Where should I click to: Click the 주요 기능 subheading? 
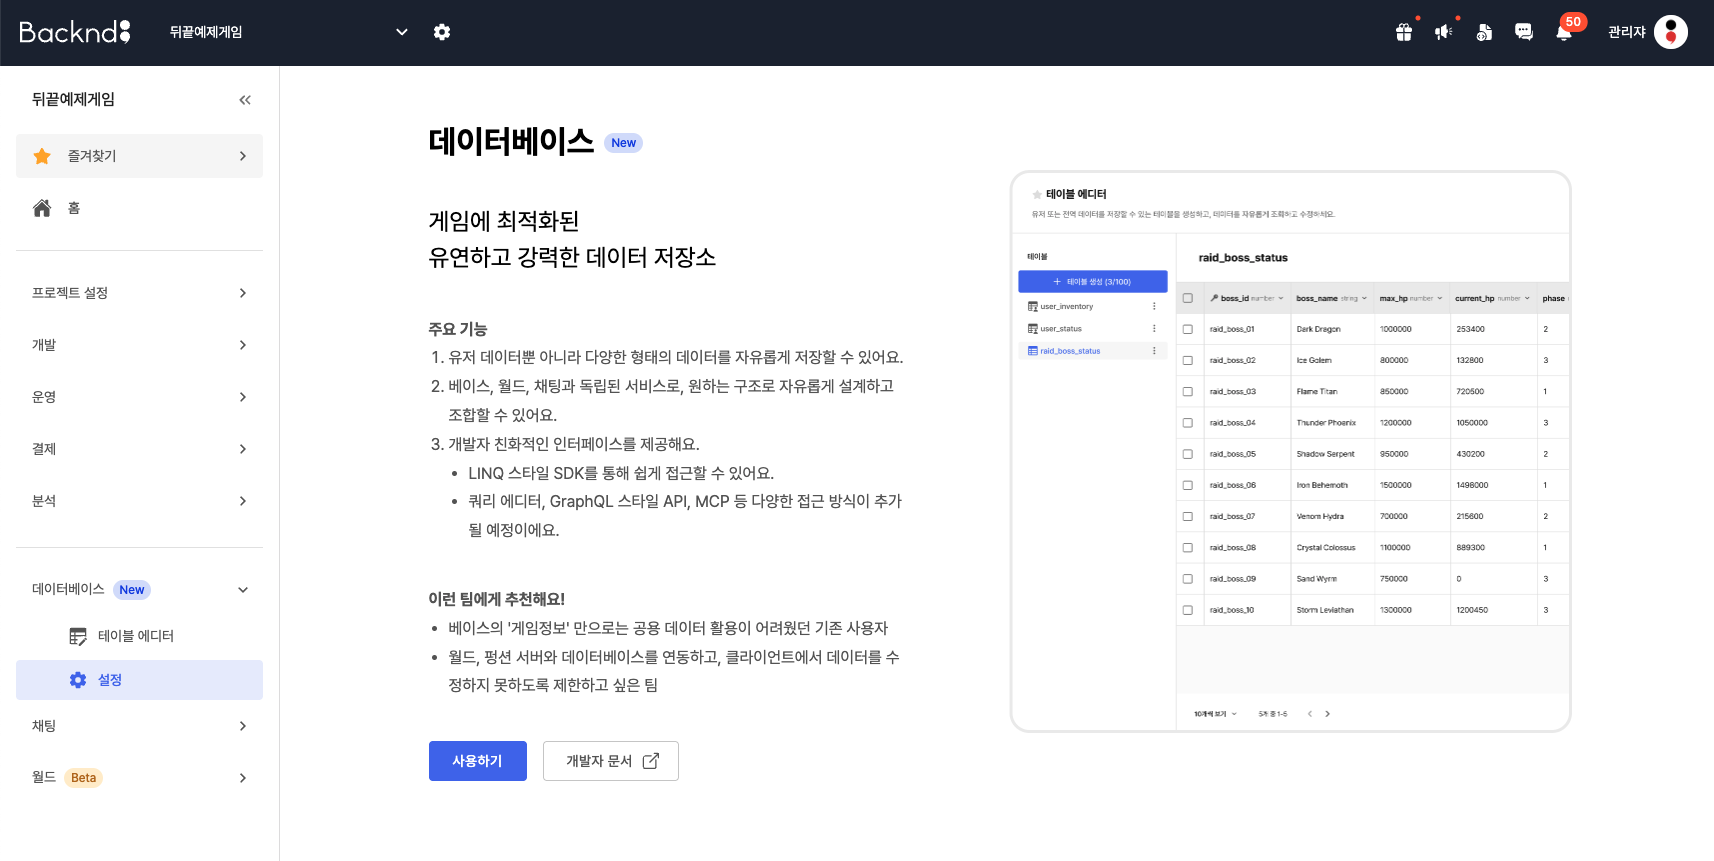(x=458, y=329)
